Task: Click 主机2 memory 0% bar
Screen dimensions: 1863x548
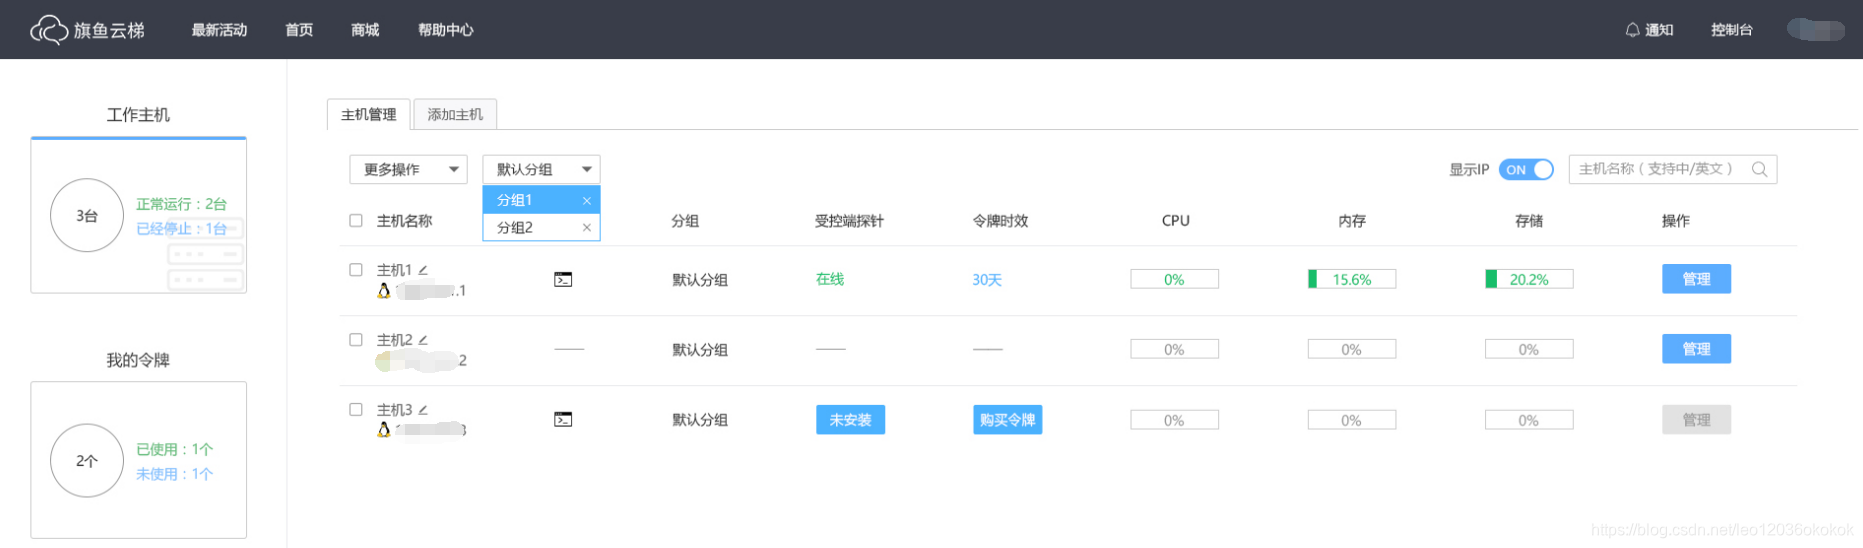Action: [x=1352, y=349]
